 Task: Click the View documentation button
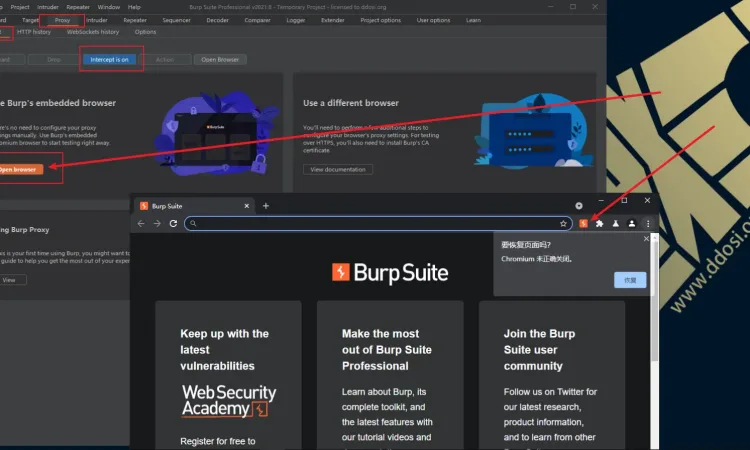338,169
